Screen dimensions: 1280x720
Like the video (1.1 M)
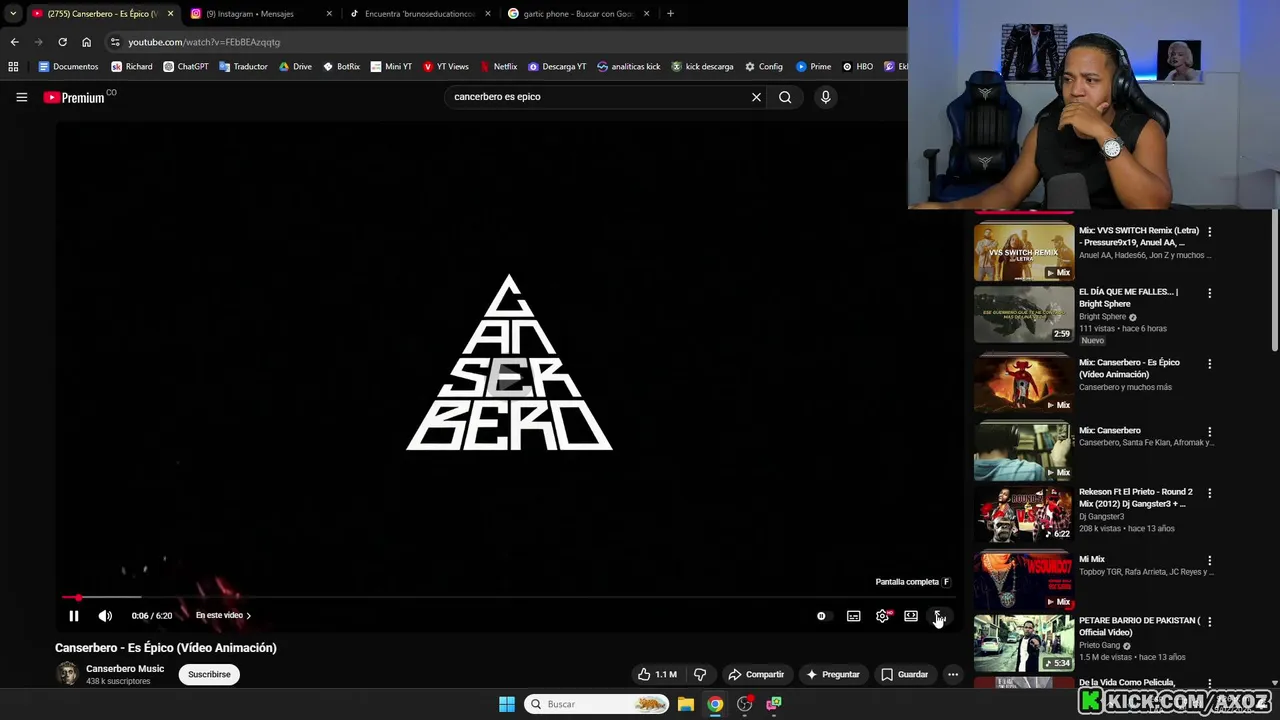coord(657,674)
